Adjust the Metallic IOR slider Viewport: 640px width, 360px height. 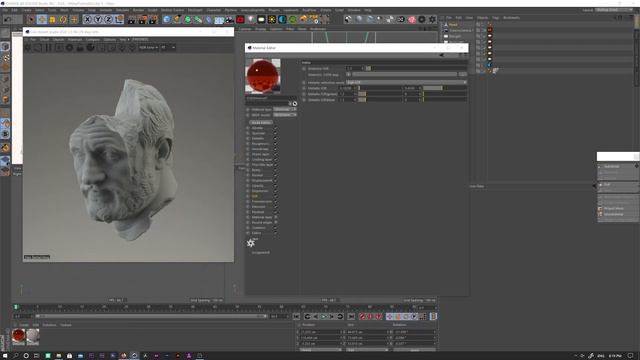(x=380, y=88)
